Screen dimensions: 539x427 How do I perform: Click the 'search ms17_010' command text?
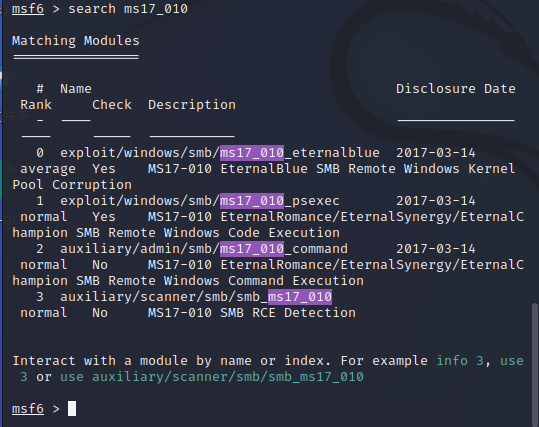pos(128,9)
